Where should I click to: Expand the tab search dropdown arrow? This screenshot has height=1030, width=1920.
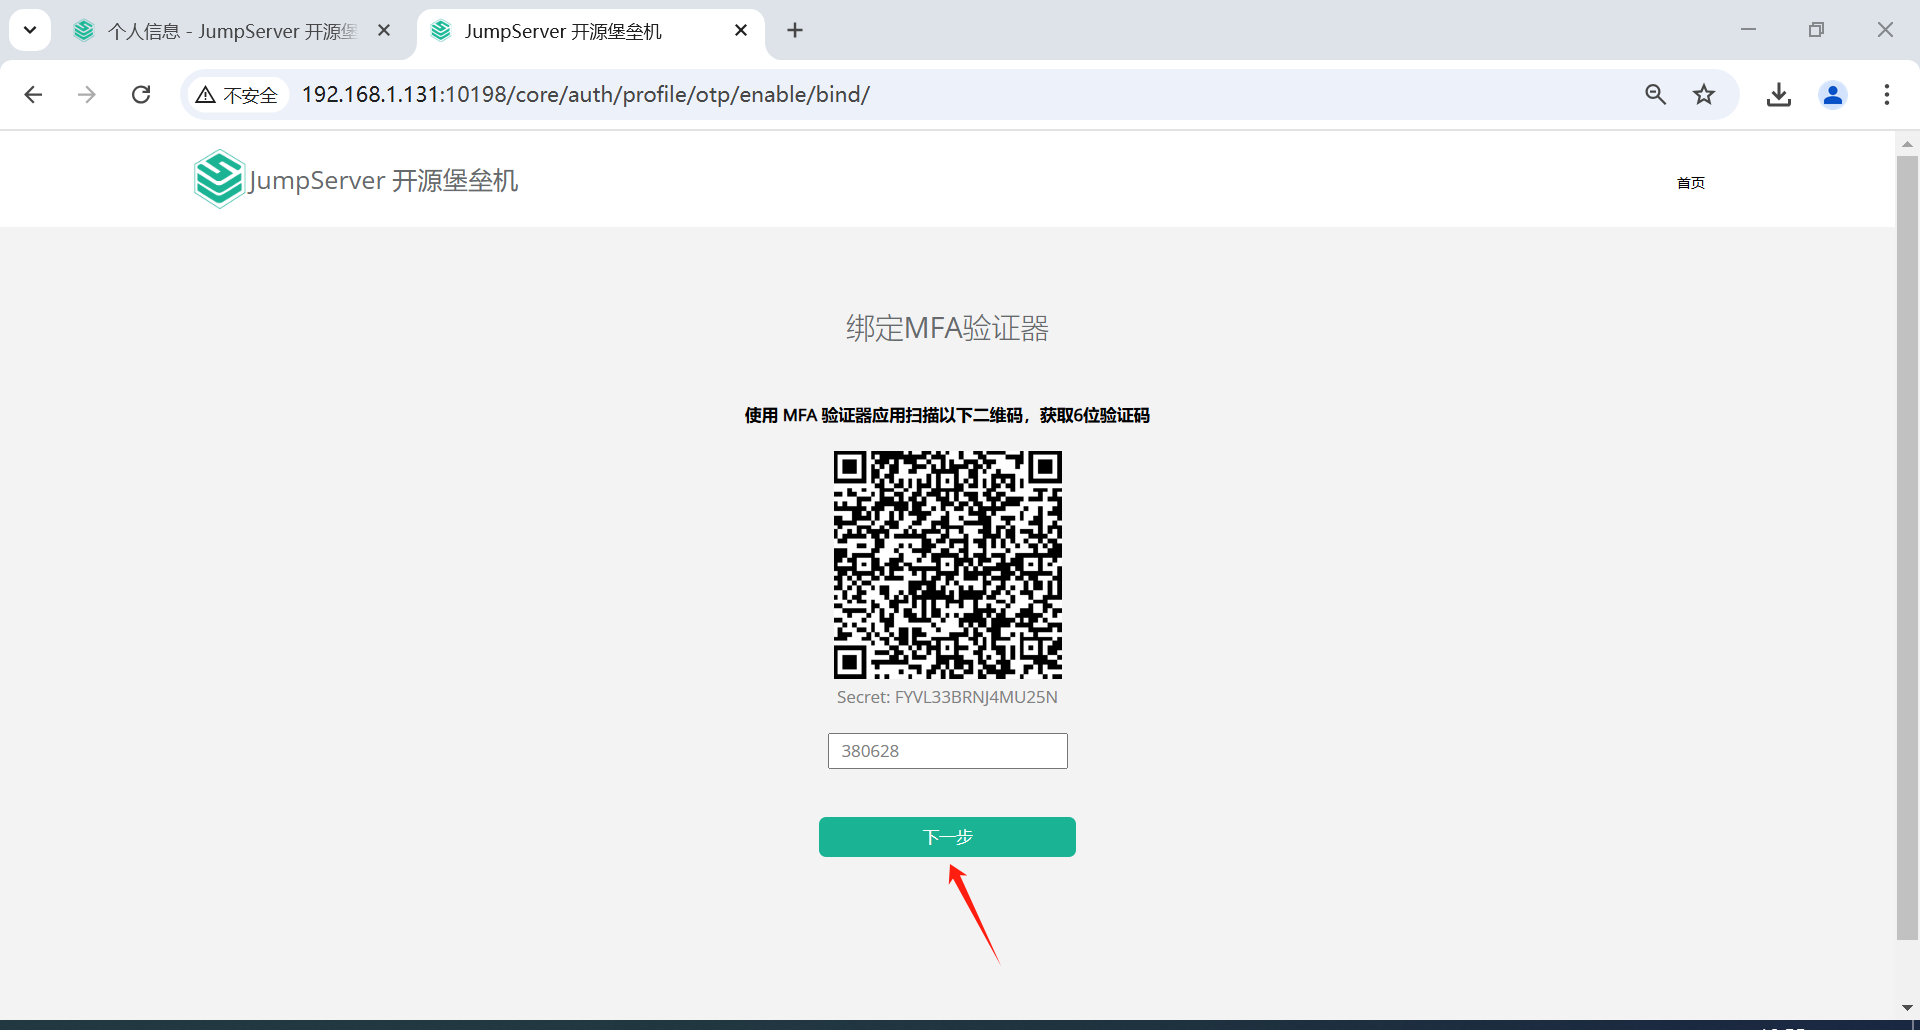pos(30,30)
